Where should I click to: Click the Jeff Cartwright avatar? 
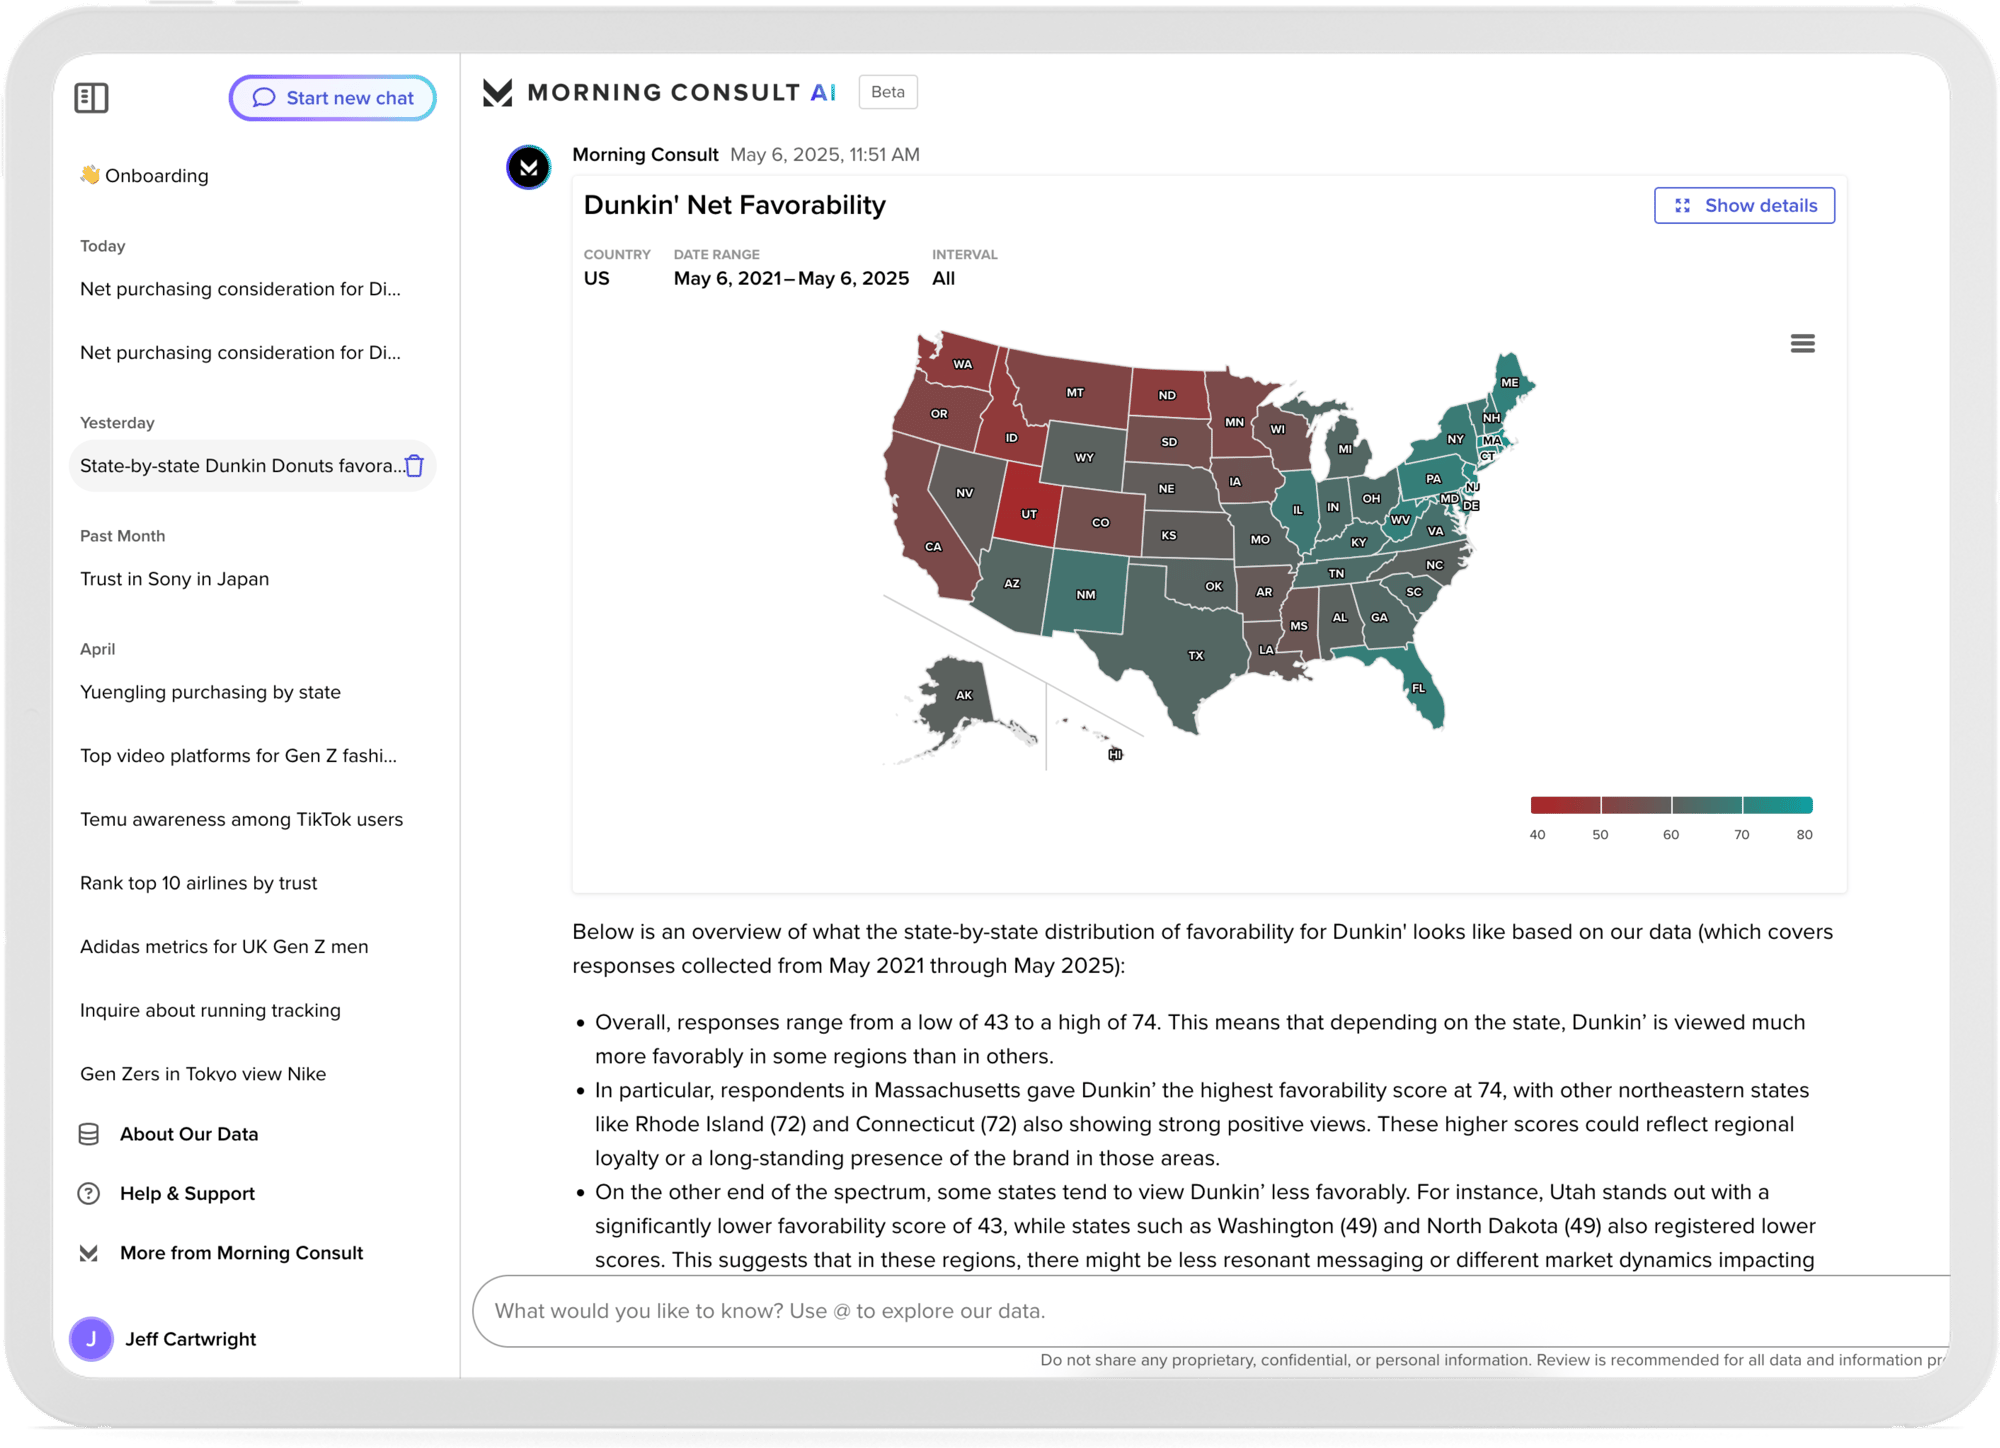click(91, 1339)
